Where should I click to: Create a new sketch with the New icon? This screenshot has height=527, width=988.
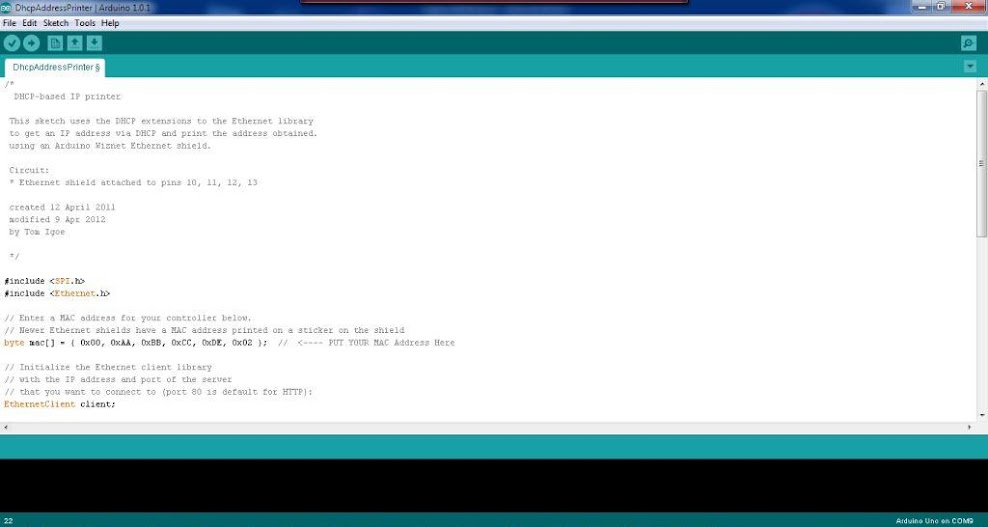55,43
